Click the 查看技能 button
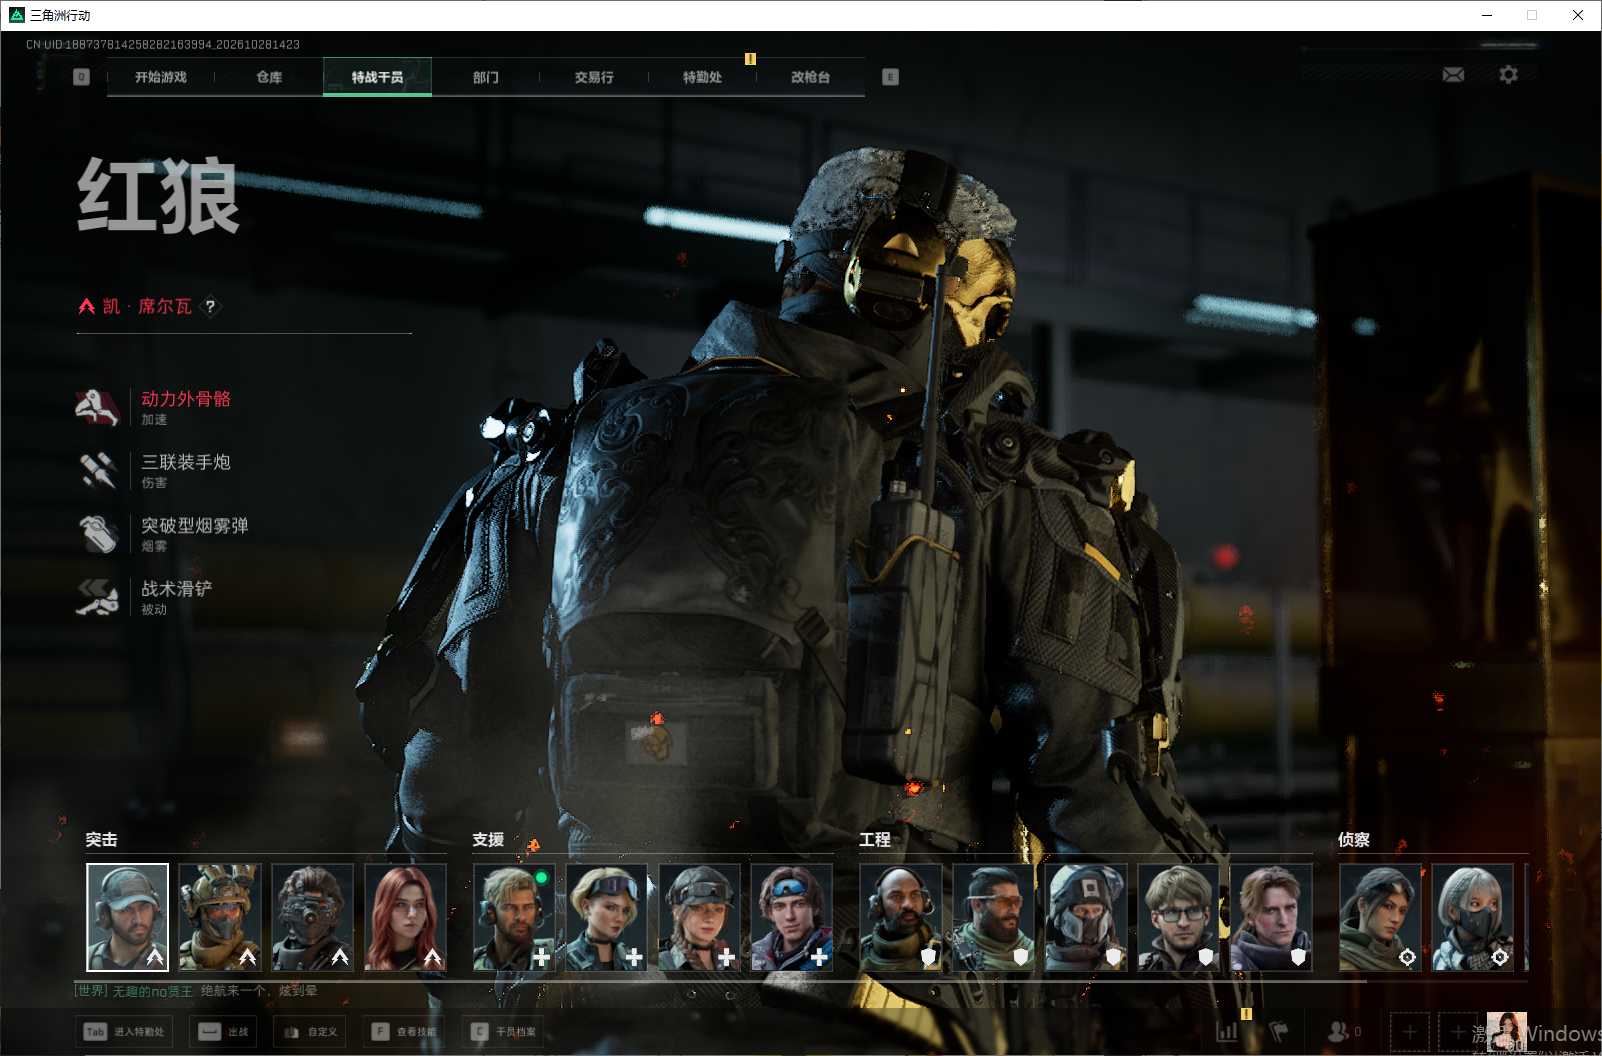The image size is (1602, 1056). [405, 1031]
